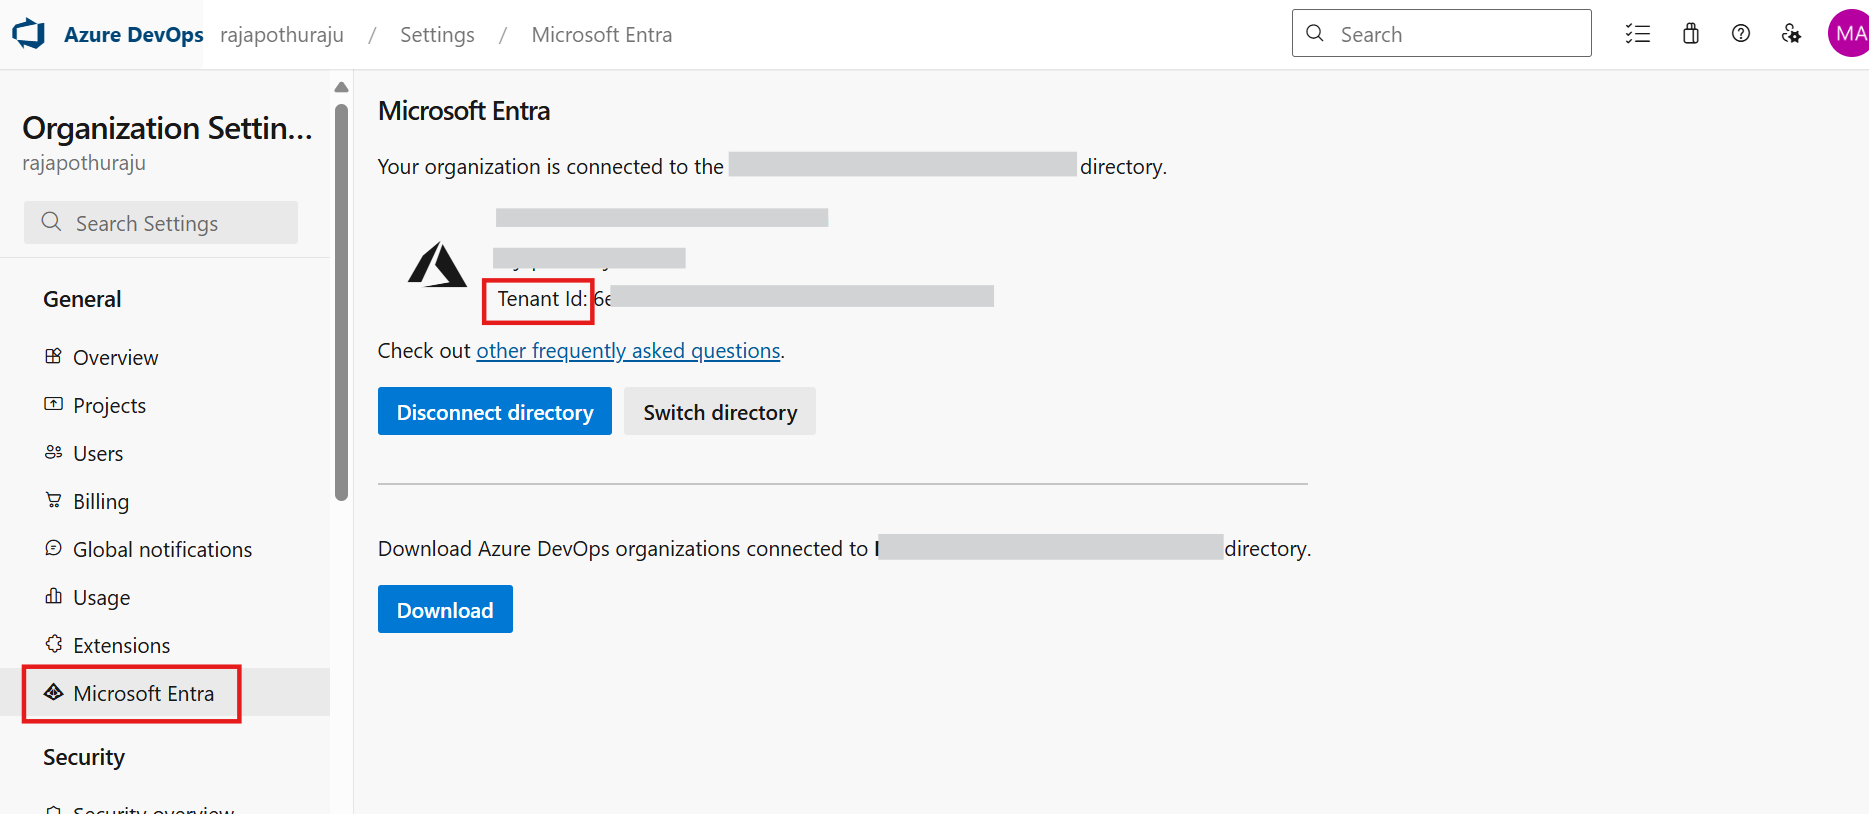Focus the top Search input field

pyautogui.click(x=1442, y=33)
